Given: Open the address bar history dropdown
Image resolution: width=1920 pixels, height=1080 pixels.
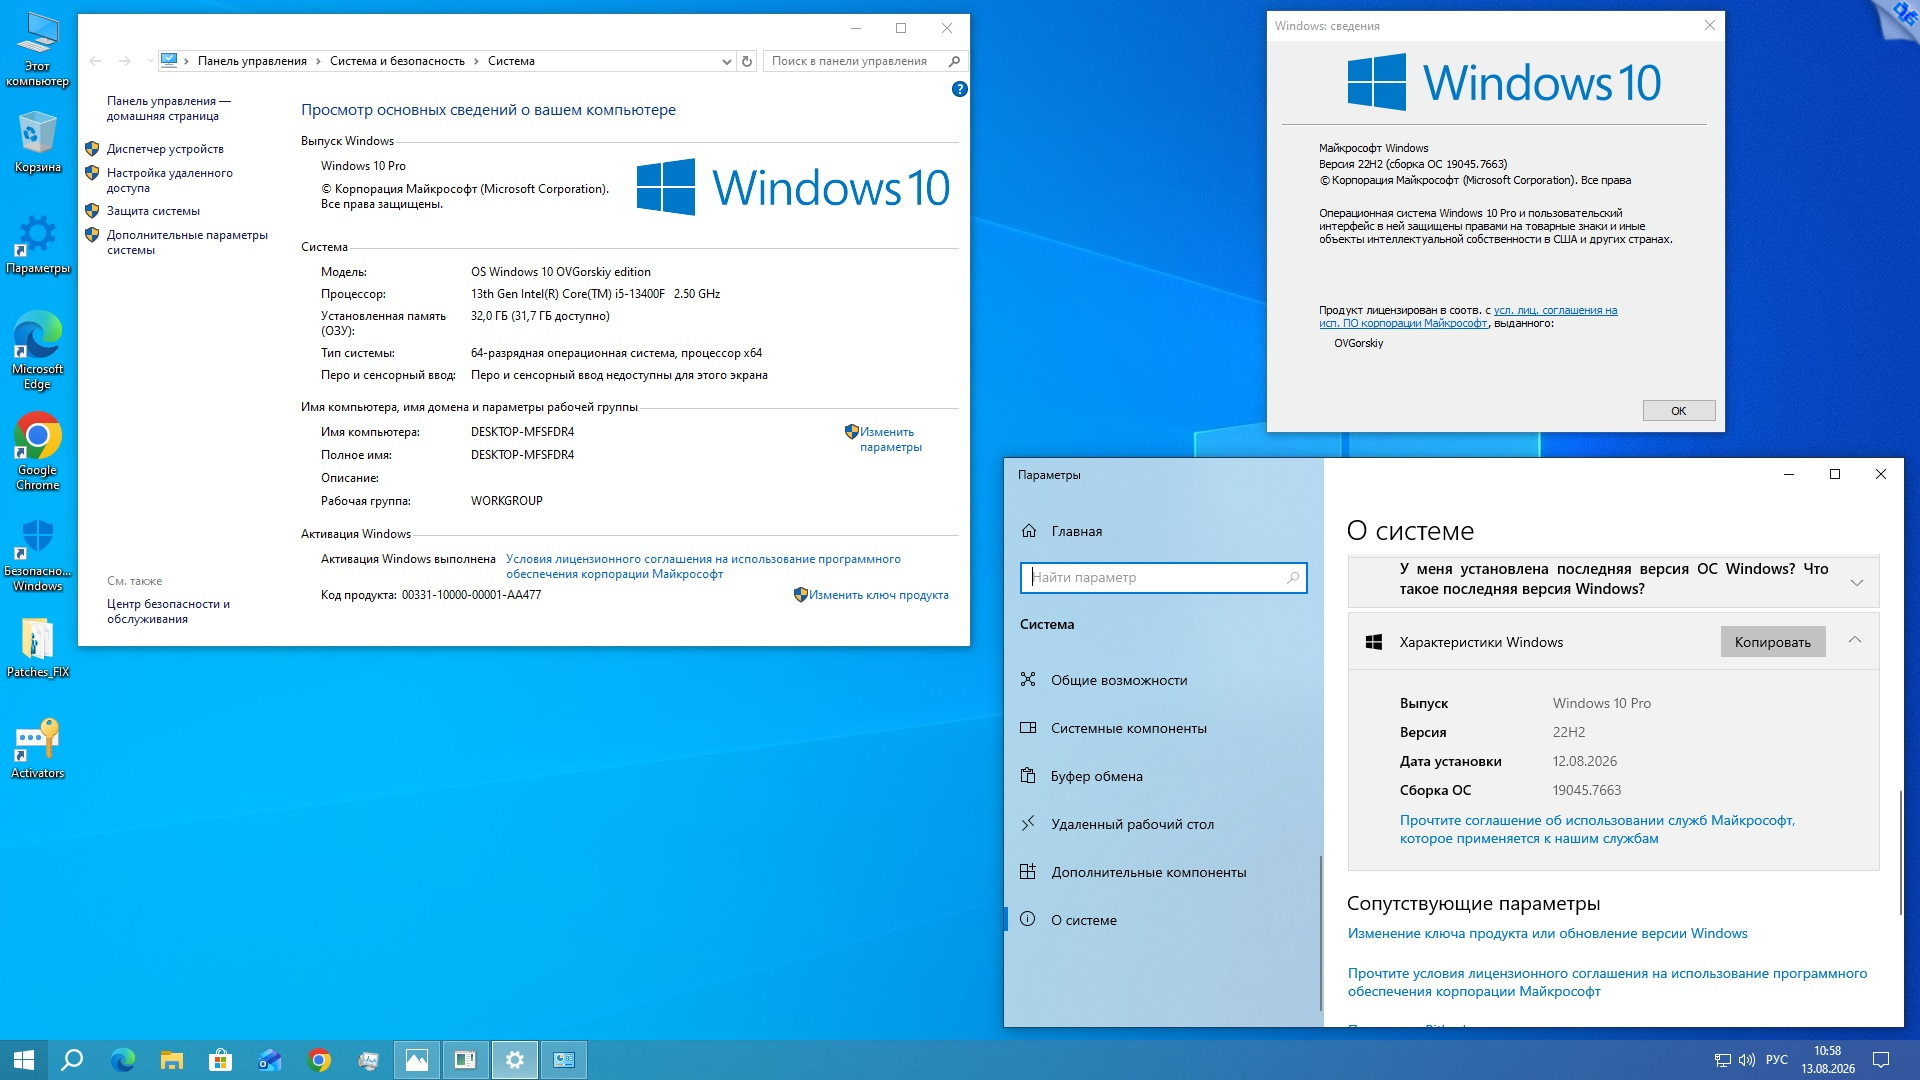Looking at the screenshot, I should (727, 61).
